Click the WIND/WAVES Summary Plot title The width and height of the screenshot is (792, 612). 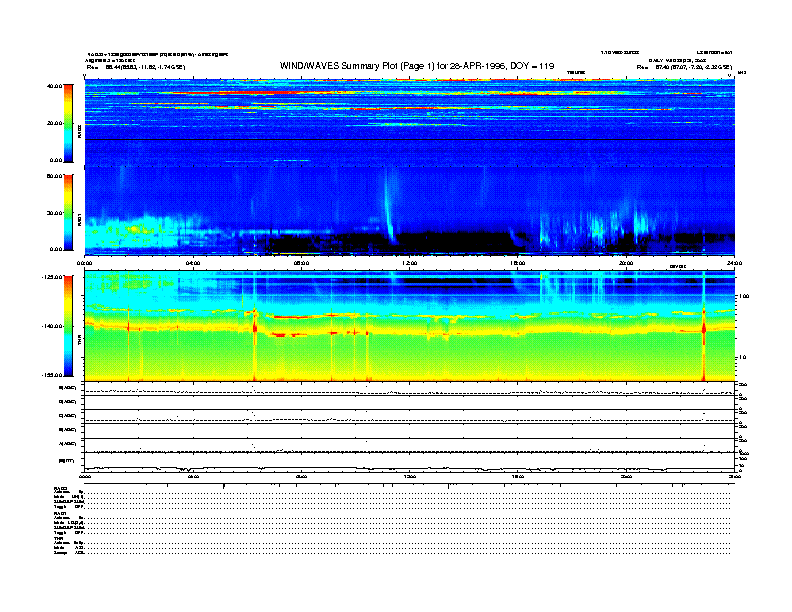point(417,66)
